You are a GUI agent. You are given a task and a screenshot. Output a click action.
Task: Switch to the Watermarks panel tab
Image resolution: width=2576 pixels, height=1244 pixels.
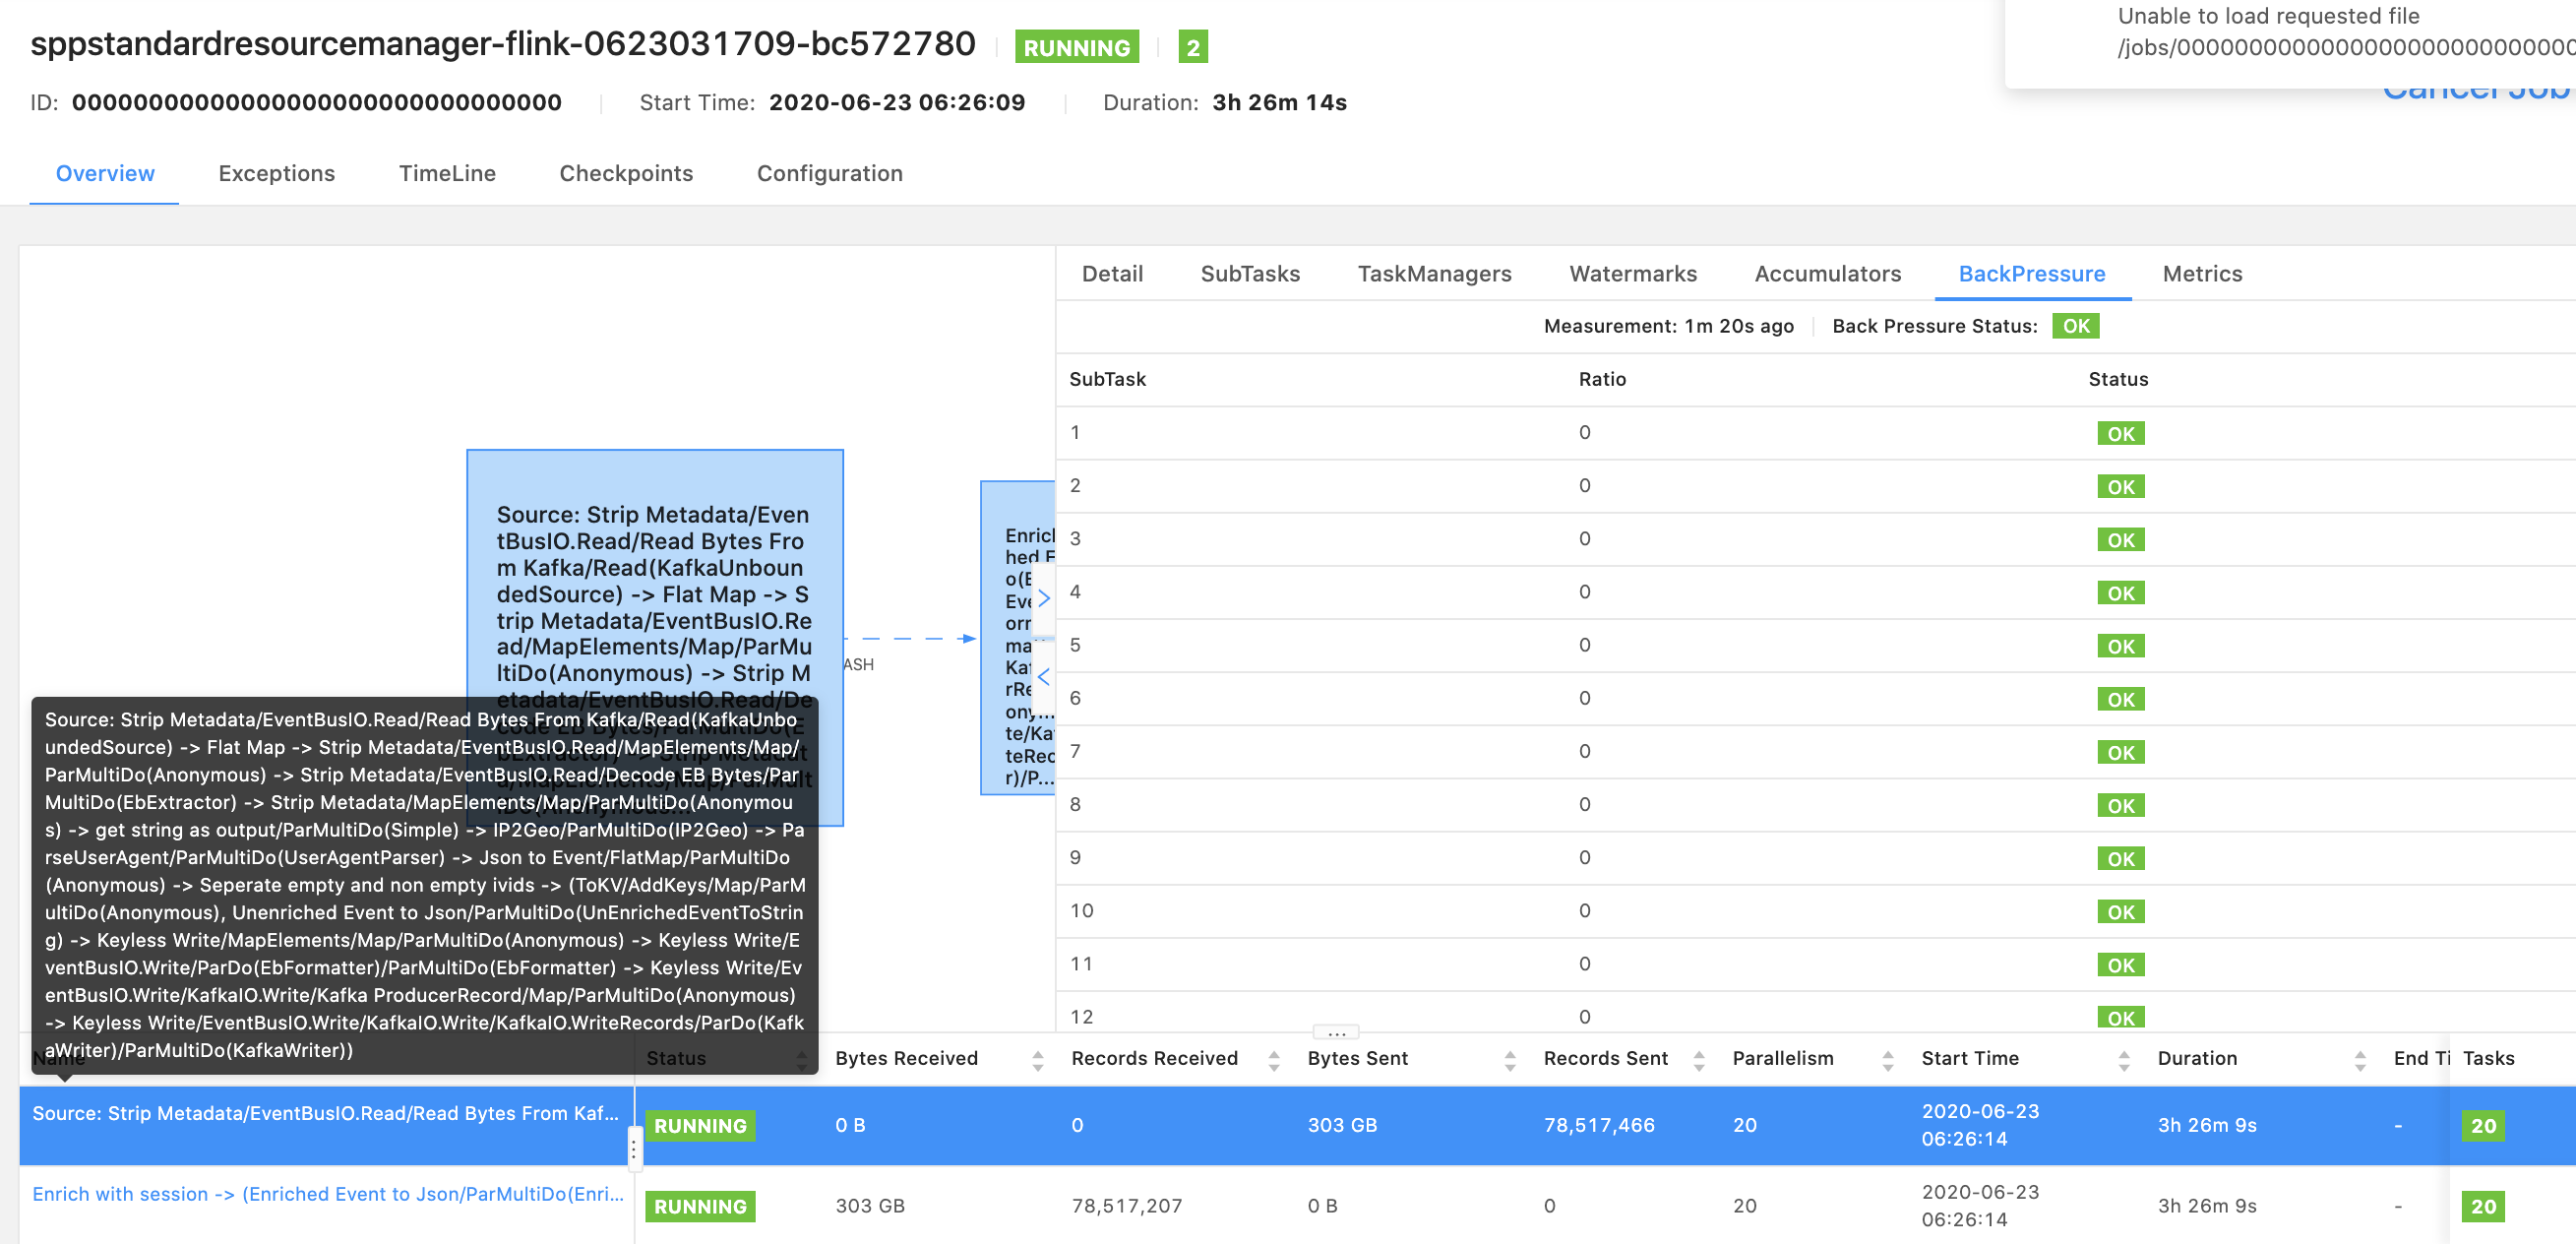click(x=1632, y=274)
